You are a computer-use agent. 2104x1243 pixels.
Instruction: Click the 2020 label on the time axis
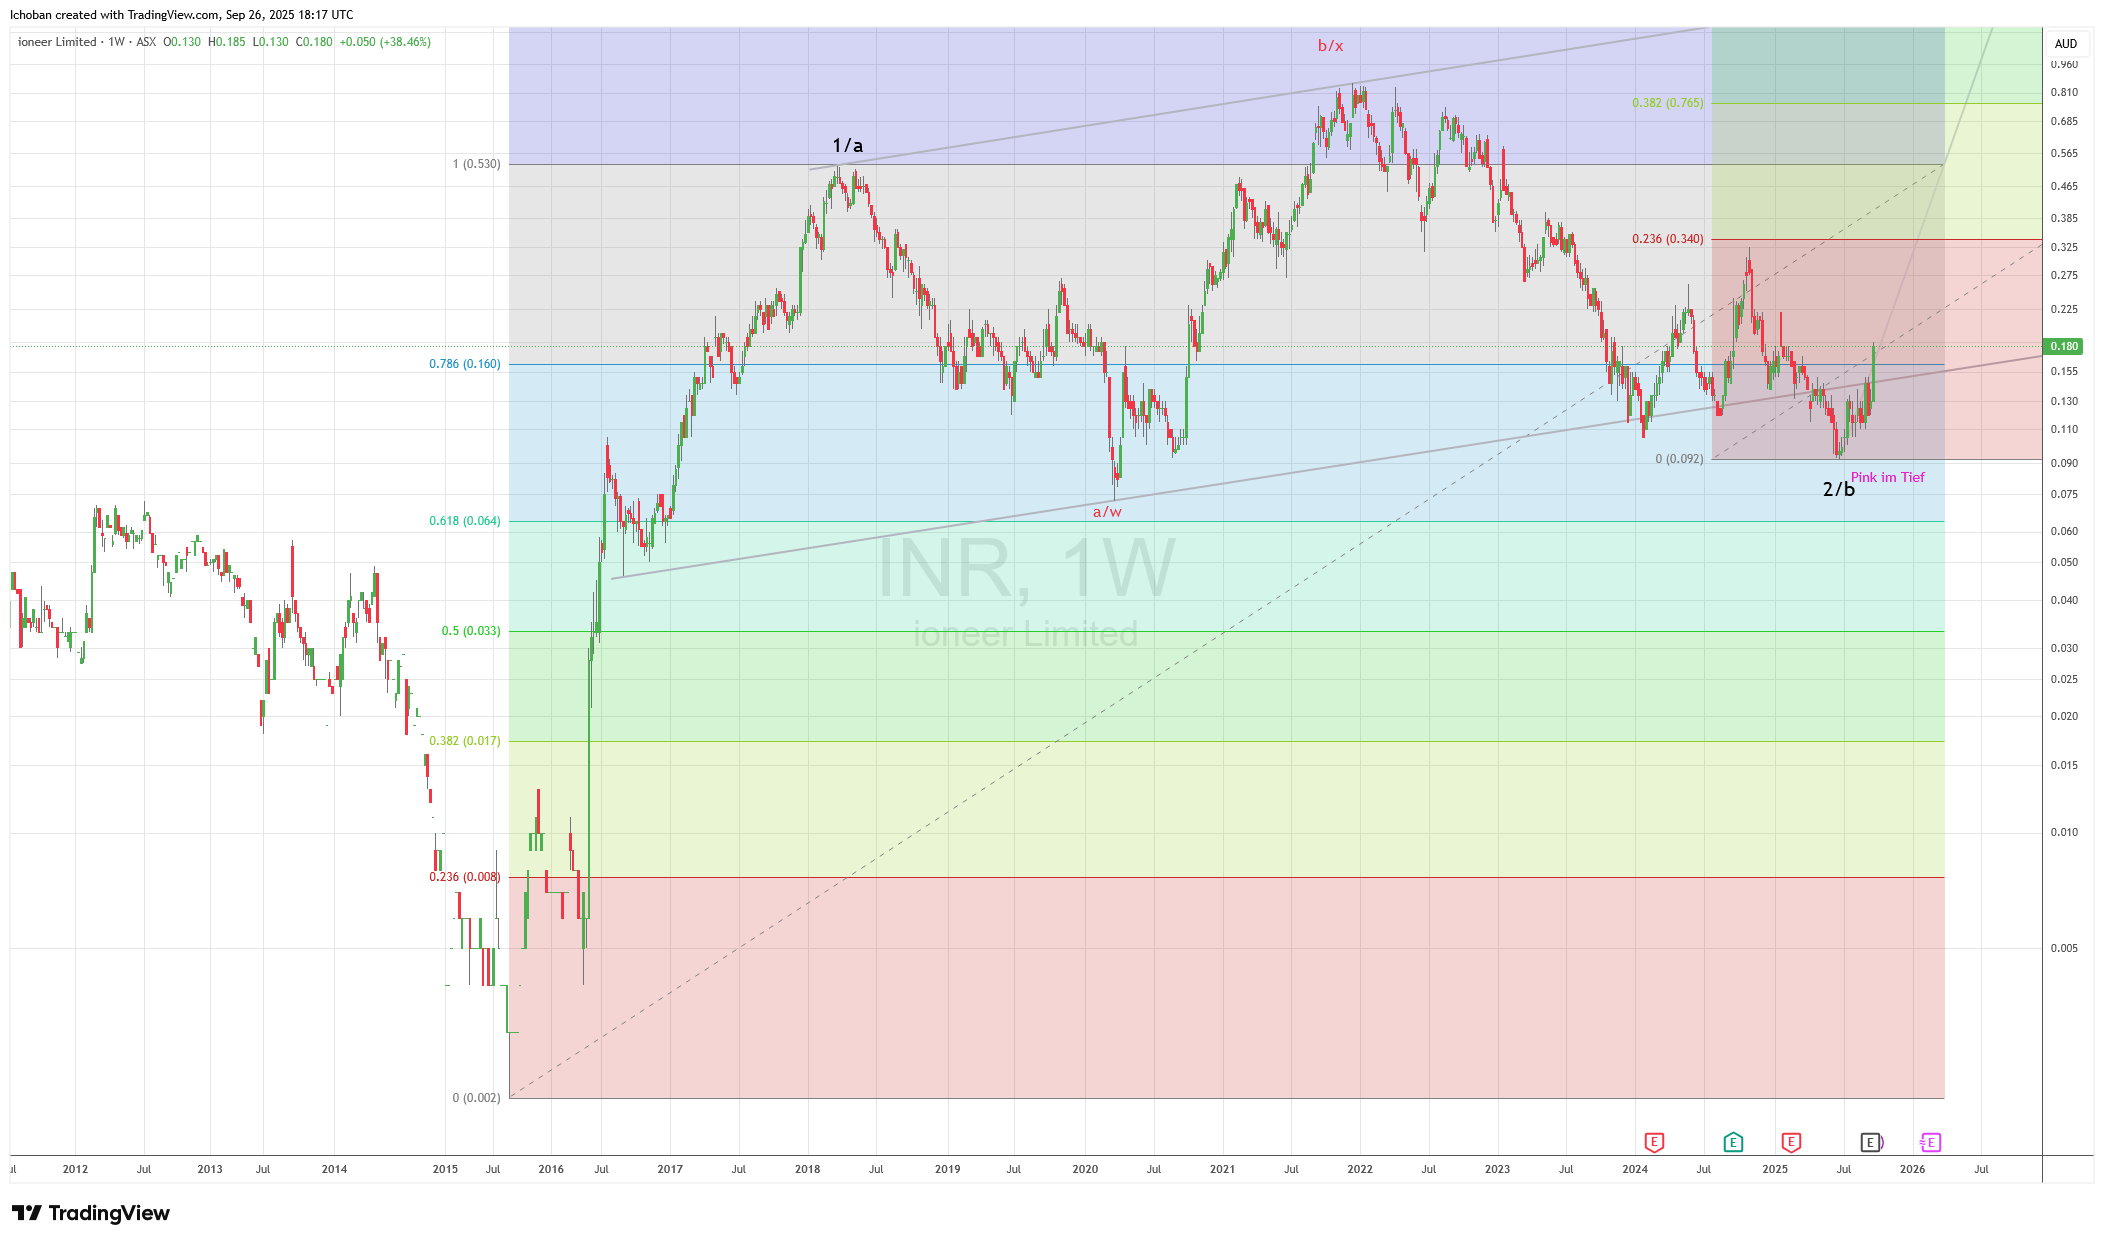coord(1084,1169)
